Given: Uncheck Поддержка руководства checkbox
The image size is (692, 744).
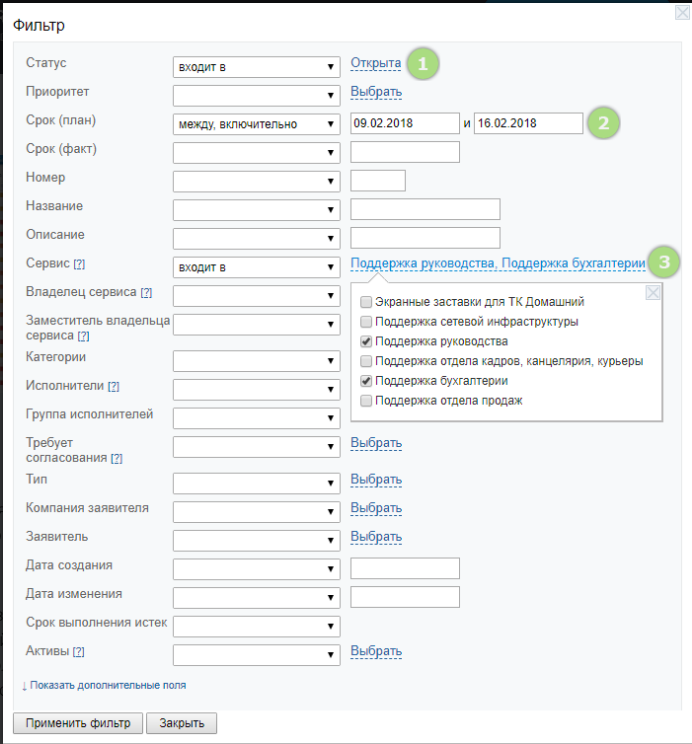Looking at the screenshot, I should click(367, 341).
